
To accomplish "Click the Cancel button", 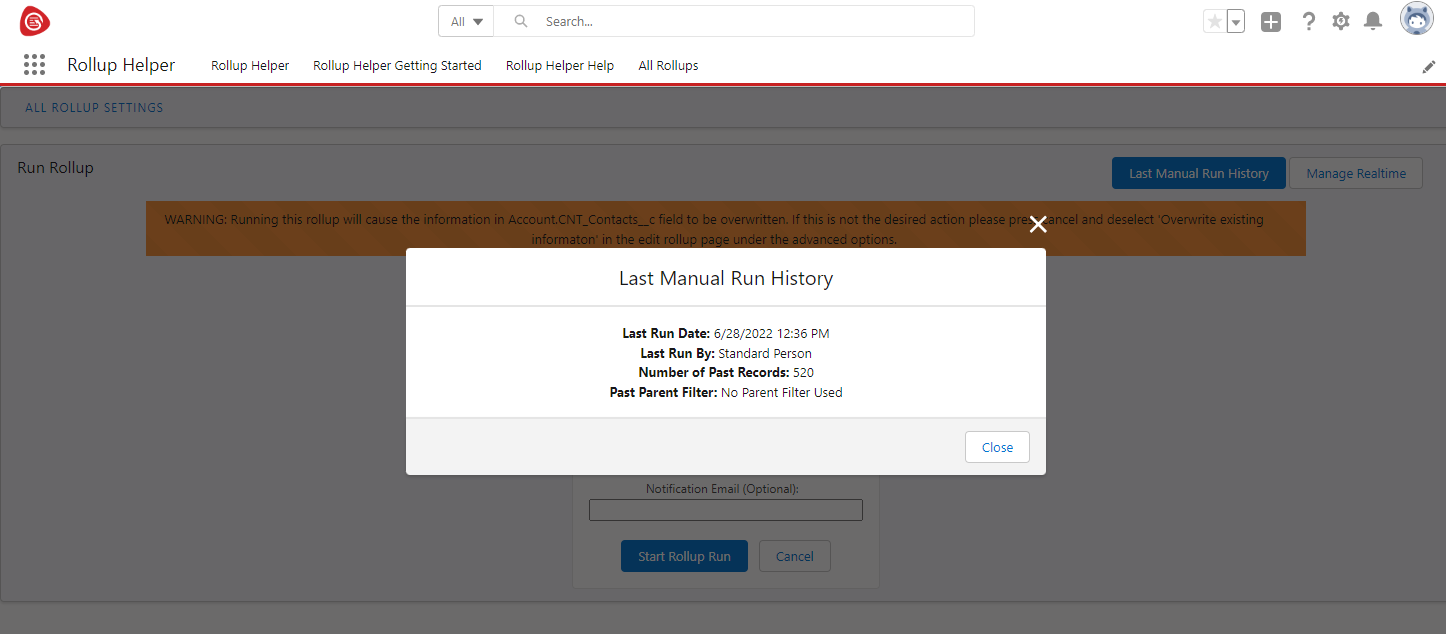I will tap(795, 556).
